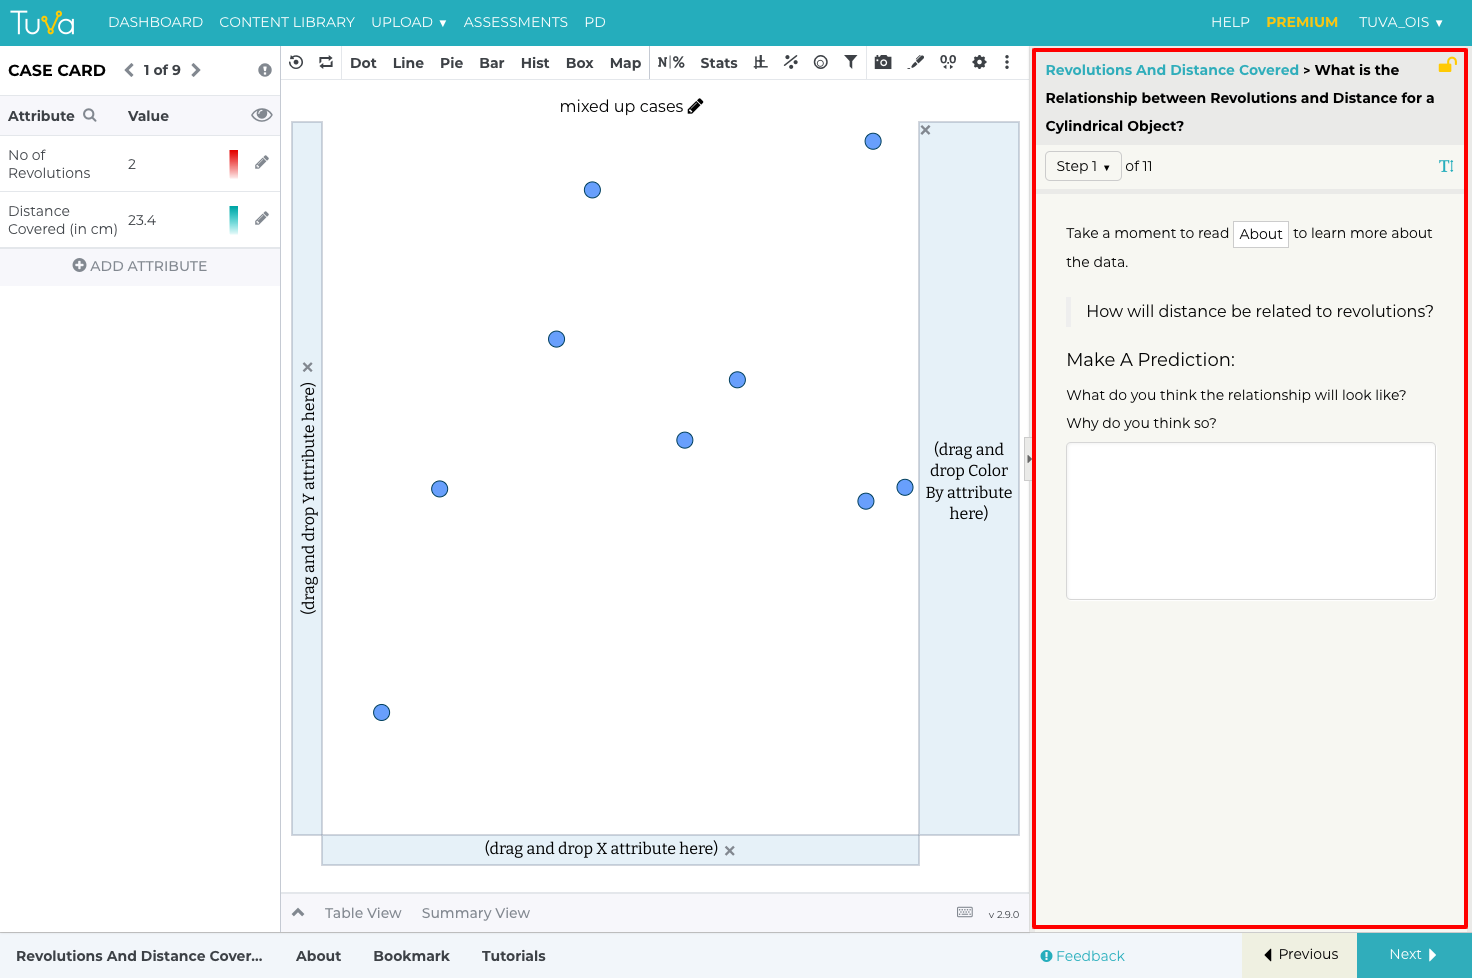
Task: Click the text size icon in activity panel
Action: pos(1446,166)
